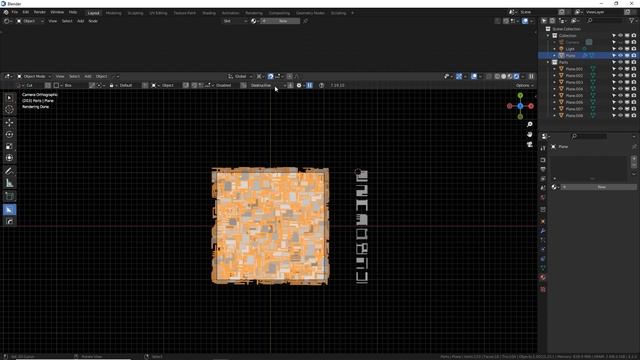Click the outliner filter funnel icon
640x360 pixels.
tap(632, 20)
